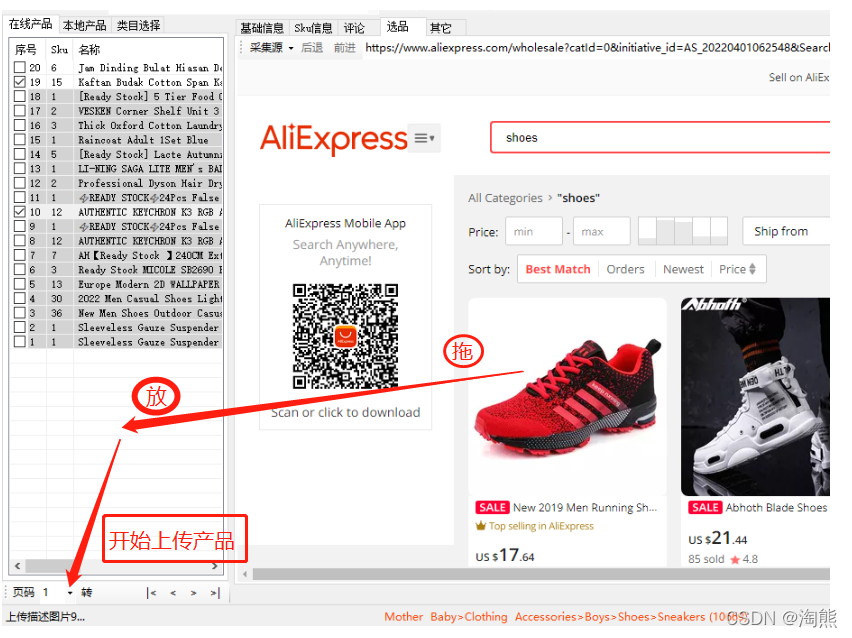Switch to 本地产品 tab
The image size is (852, 638).
[84, 26]
